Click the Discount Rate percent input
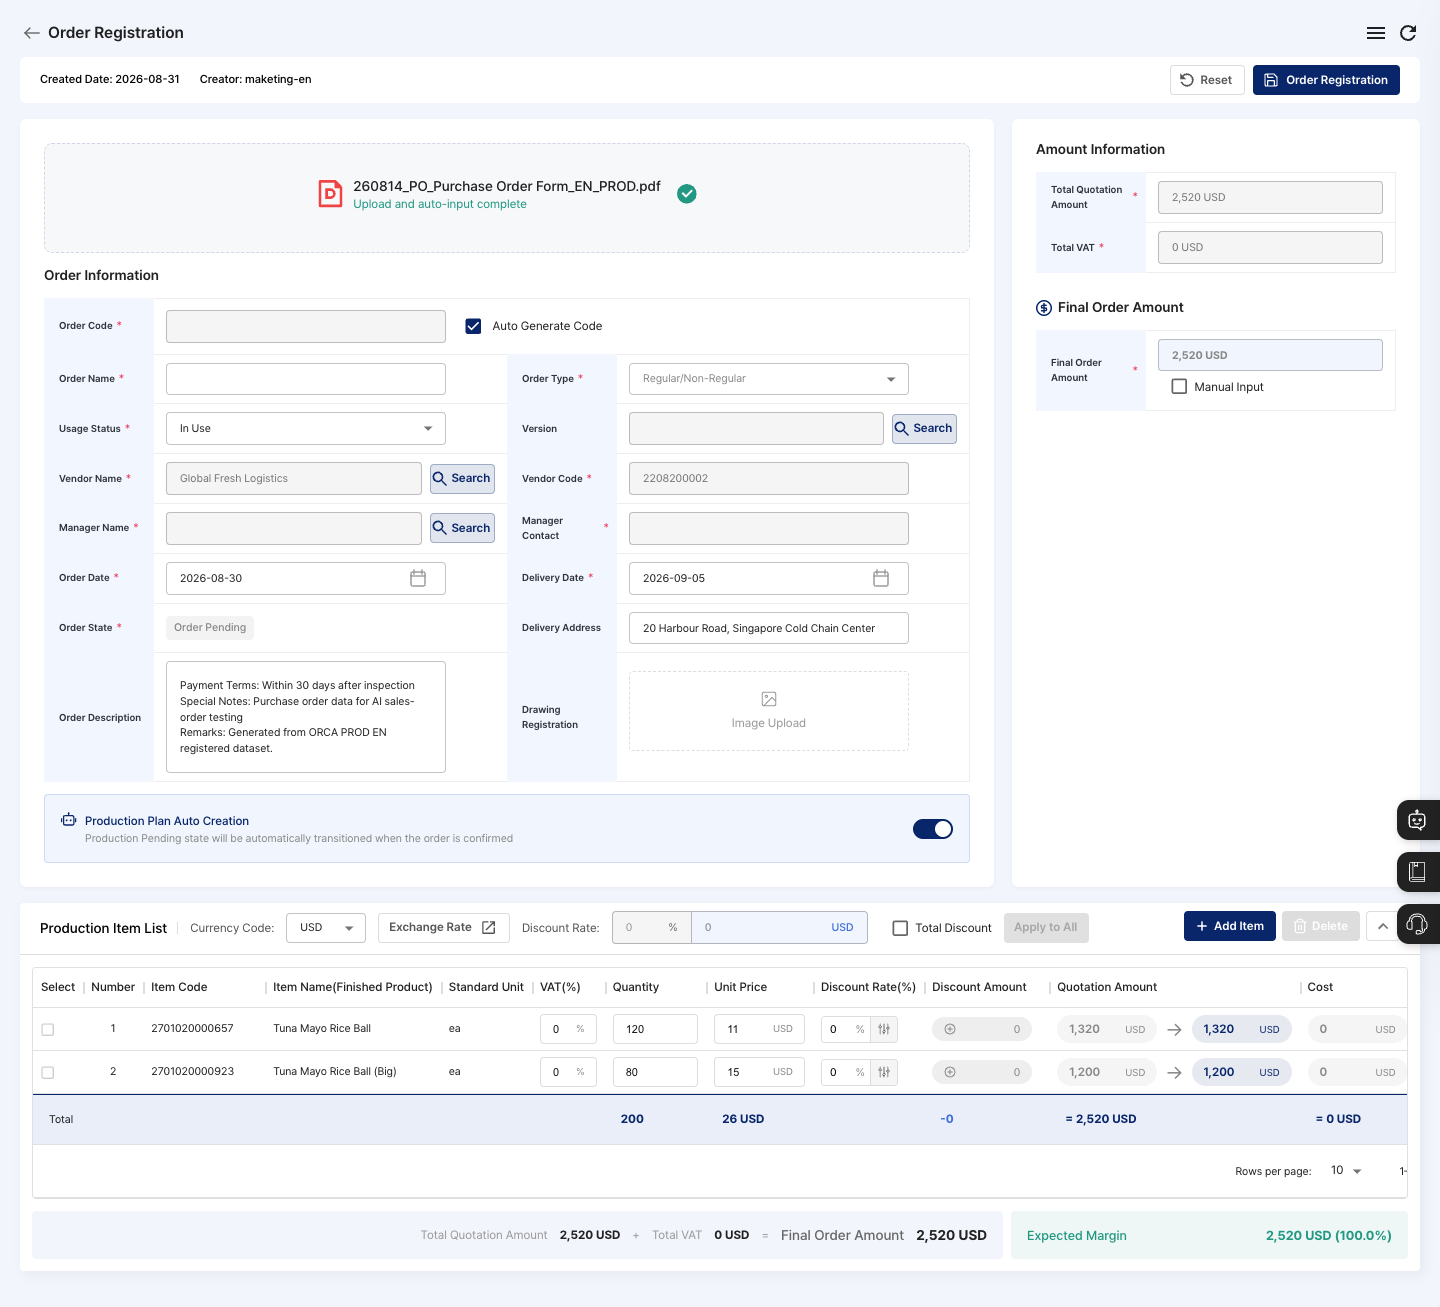1440x1307 pixels. (x=651, y=927)
